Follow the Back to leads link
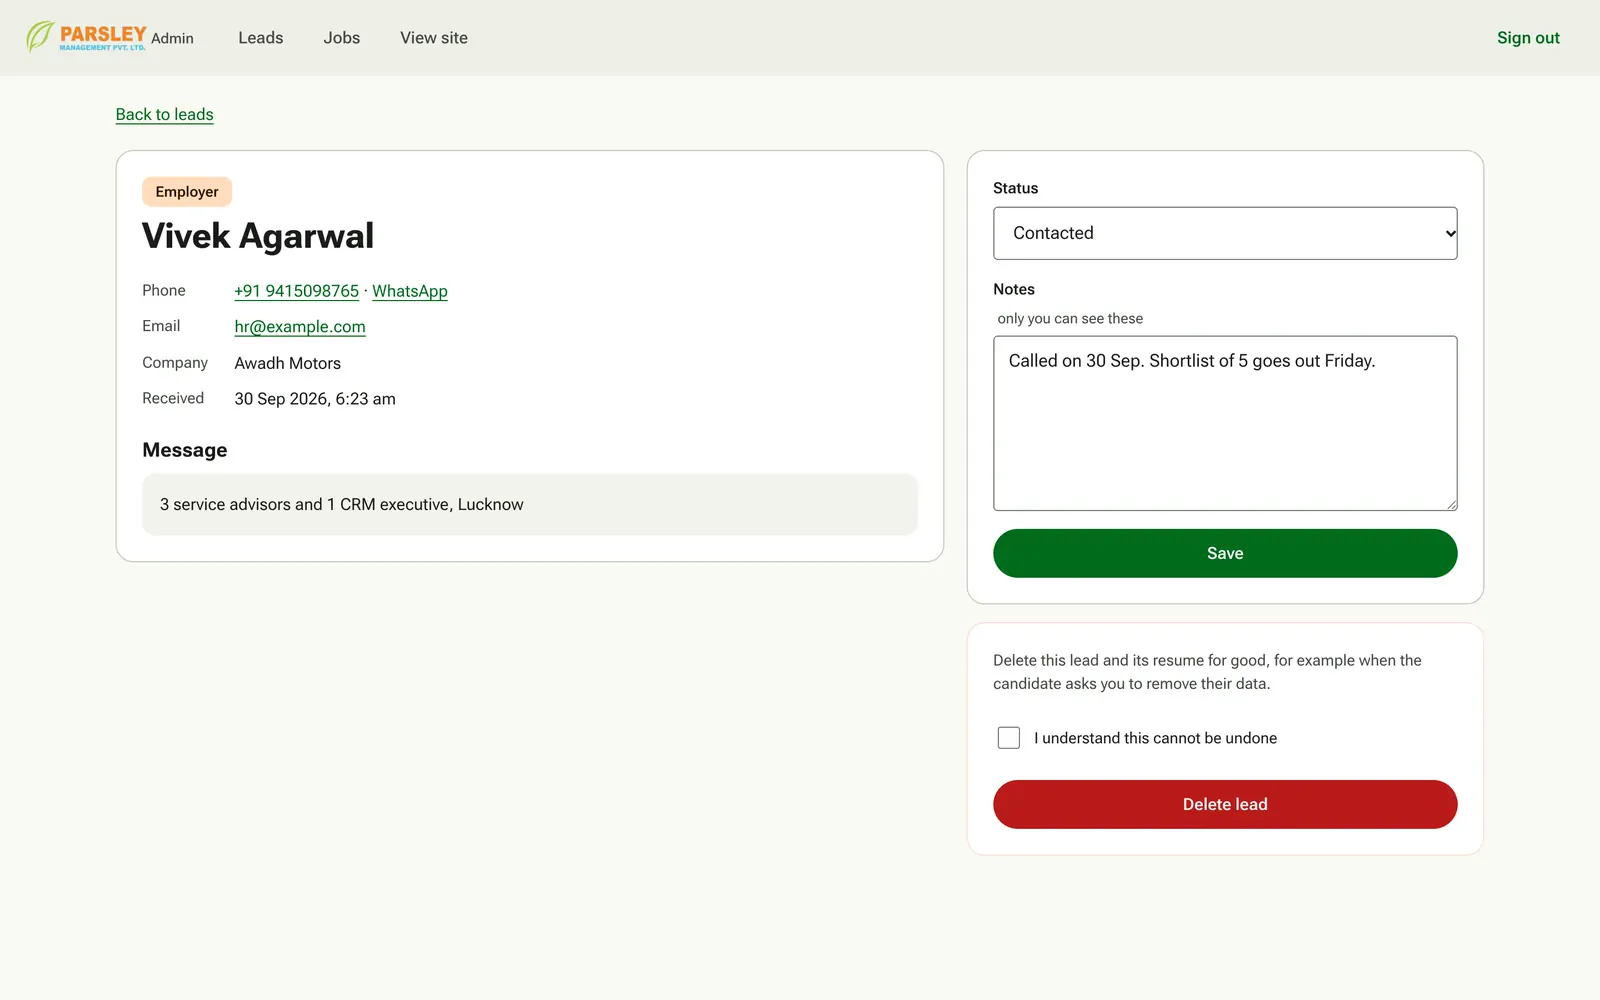Screen dimensions: 1600x1000 (x=165, y=114)
